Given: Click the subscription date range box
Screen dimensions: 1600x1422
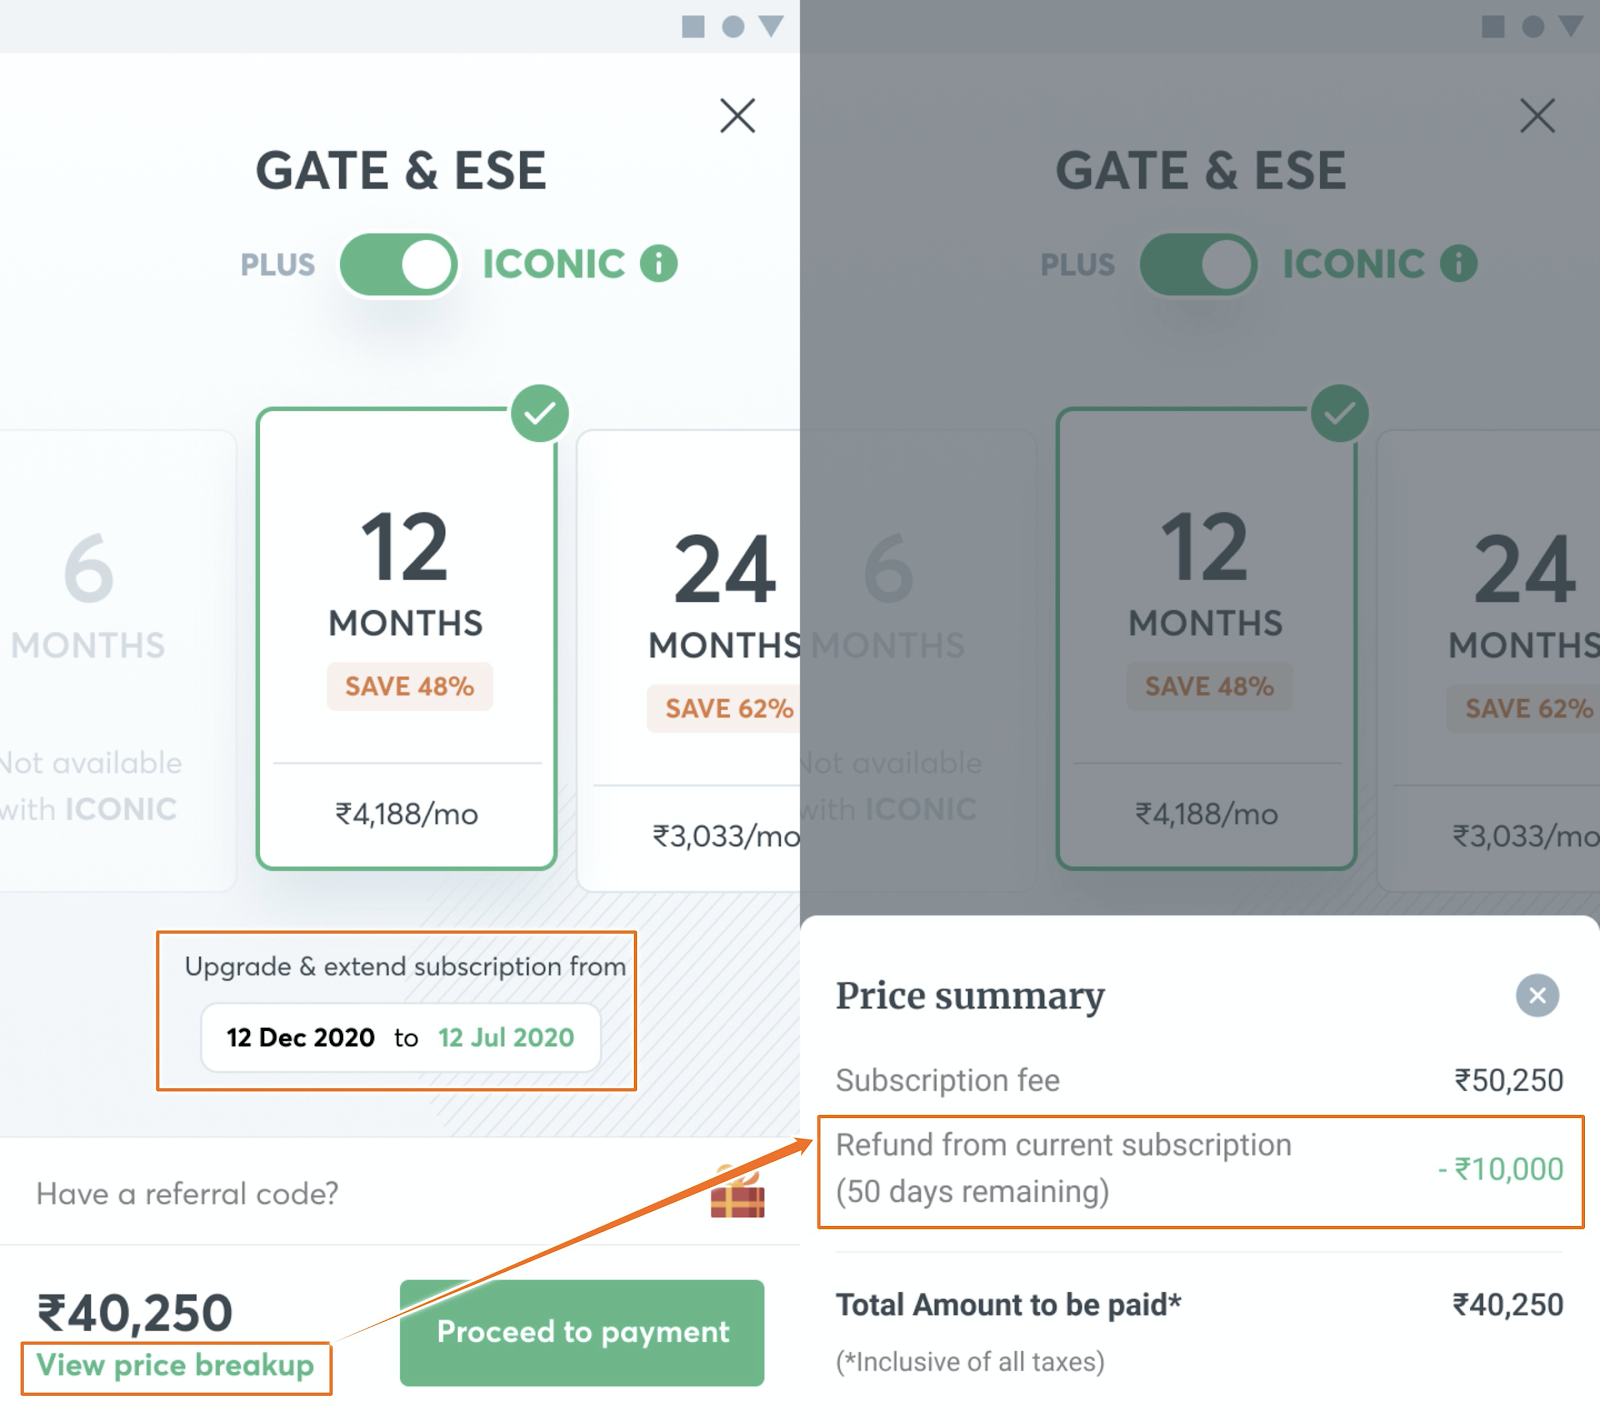Looking at the screenshot, I should 400,1038.
